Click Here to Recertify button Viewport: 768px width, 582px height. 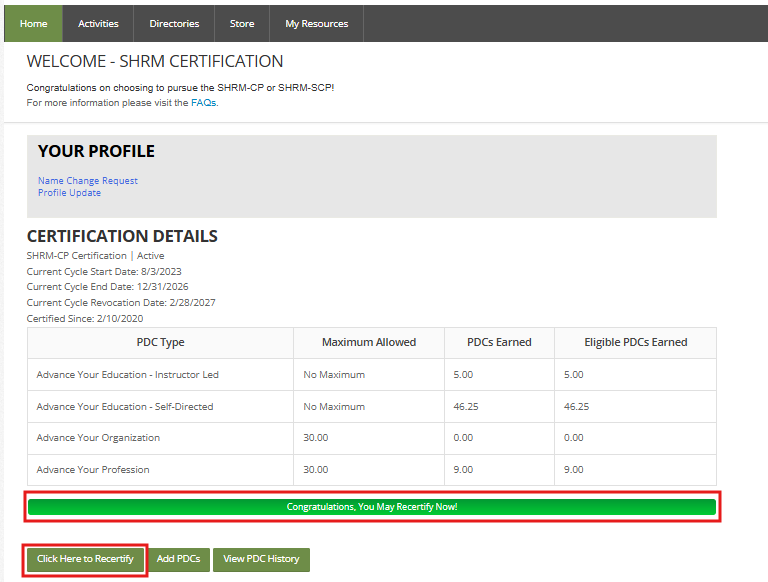pyautogui.click(x=85, y=559)
